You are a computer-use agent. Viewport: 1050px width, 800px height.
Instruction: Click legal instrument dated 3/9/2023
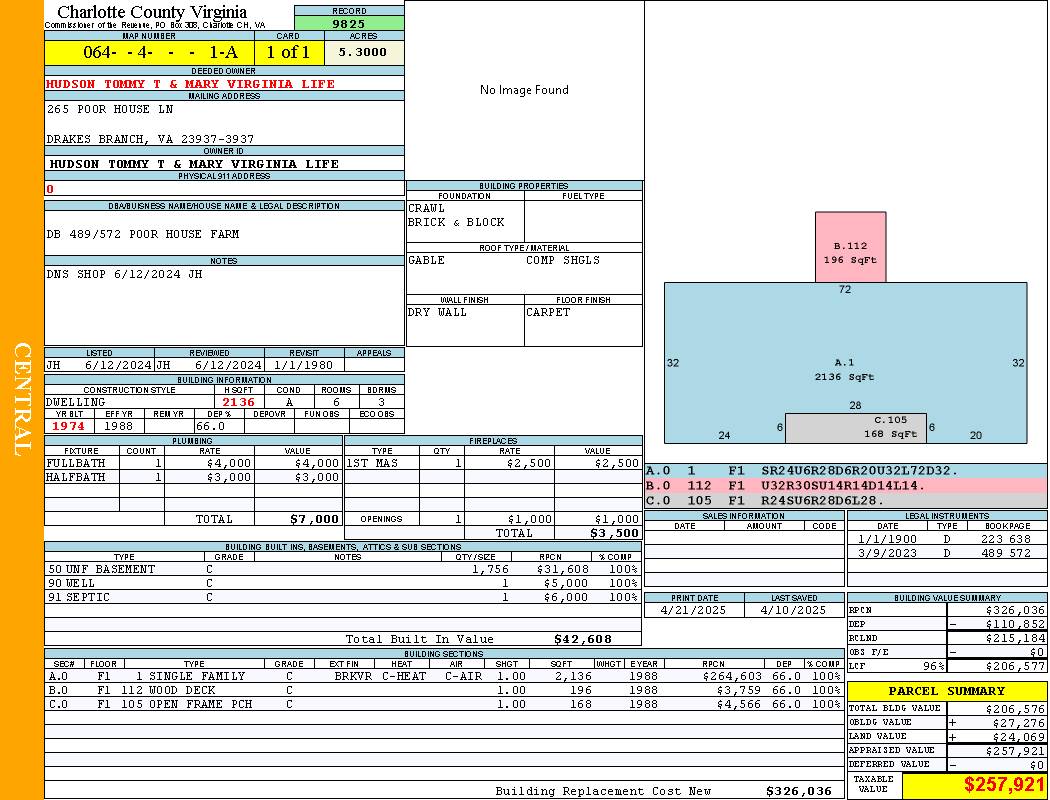click(x=947, y=553)
